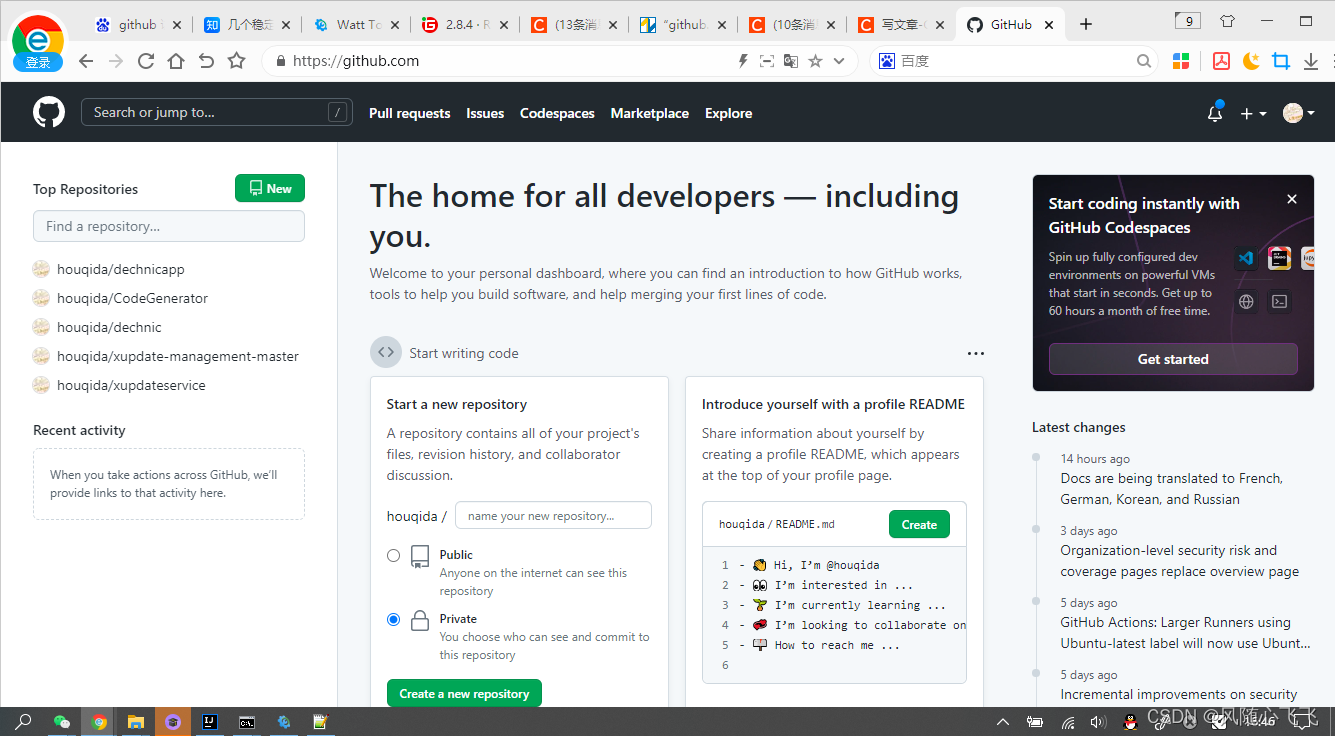Click the Find a repository input
The width and height of the screenshot is (1335, 736).
[x=169, y=226]
